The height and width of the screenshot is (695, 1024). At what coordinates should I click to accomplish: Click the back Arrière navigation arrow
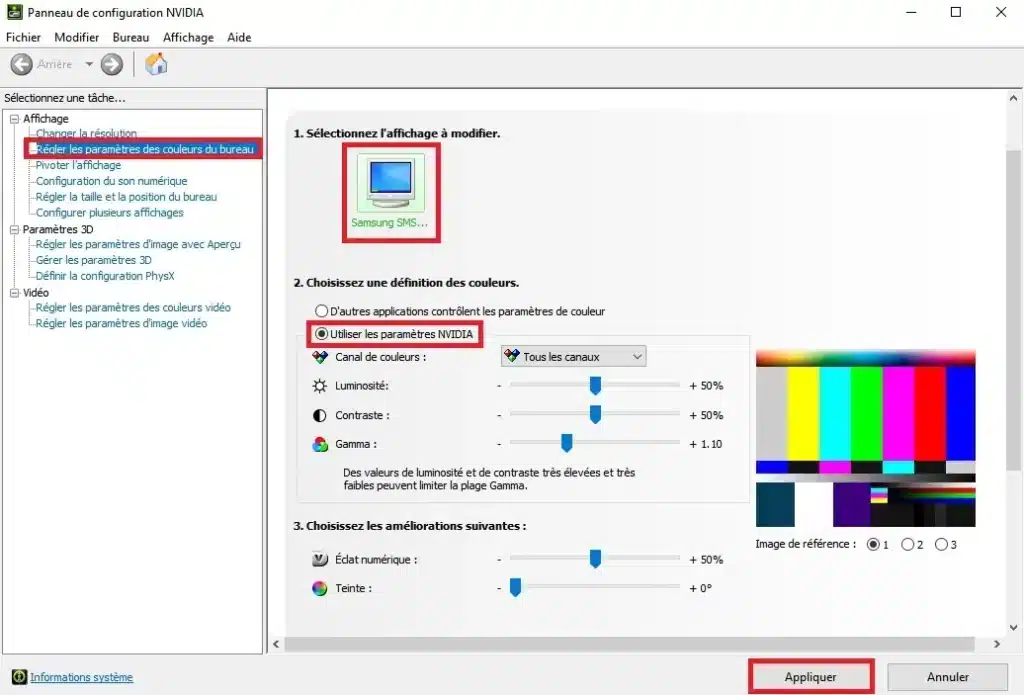[x=22, y=63]
